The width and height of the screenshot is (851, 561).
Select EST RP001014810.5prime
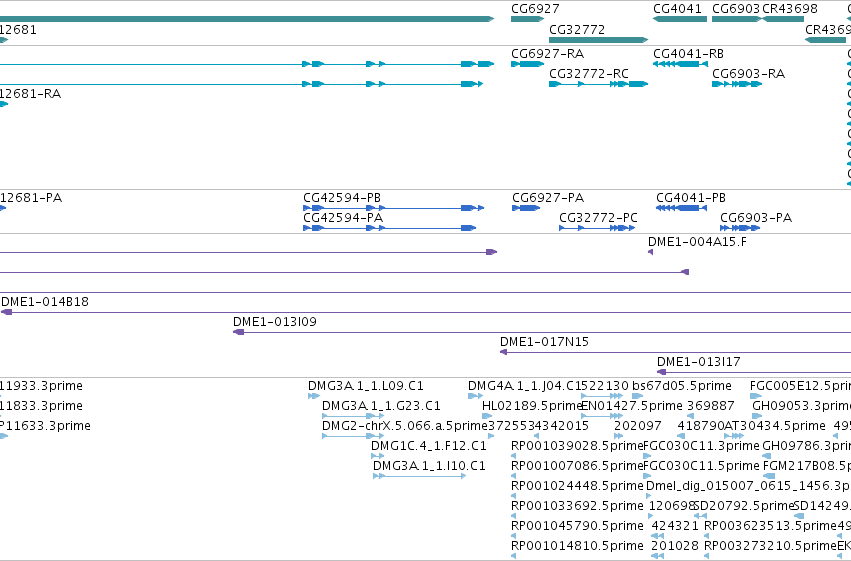(x=513, y=557)
